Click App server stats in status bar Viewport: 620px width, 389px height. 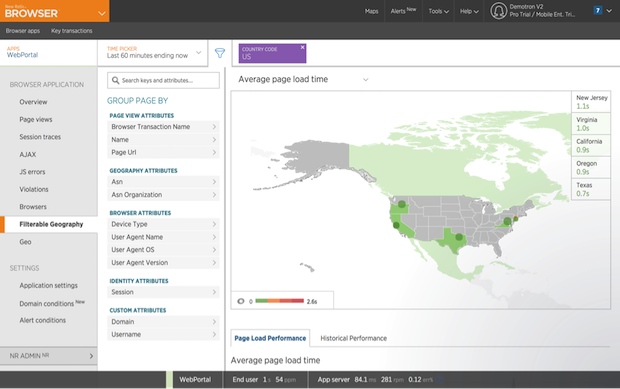[x=375, y=380]
